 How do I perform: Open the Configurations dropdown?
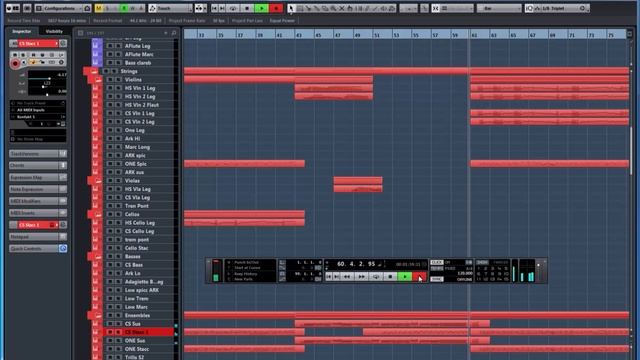click(62, 8)
